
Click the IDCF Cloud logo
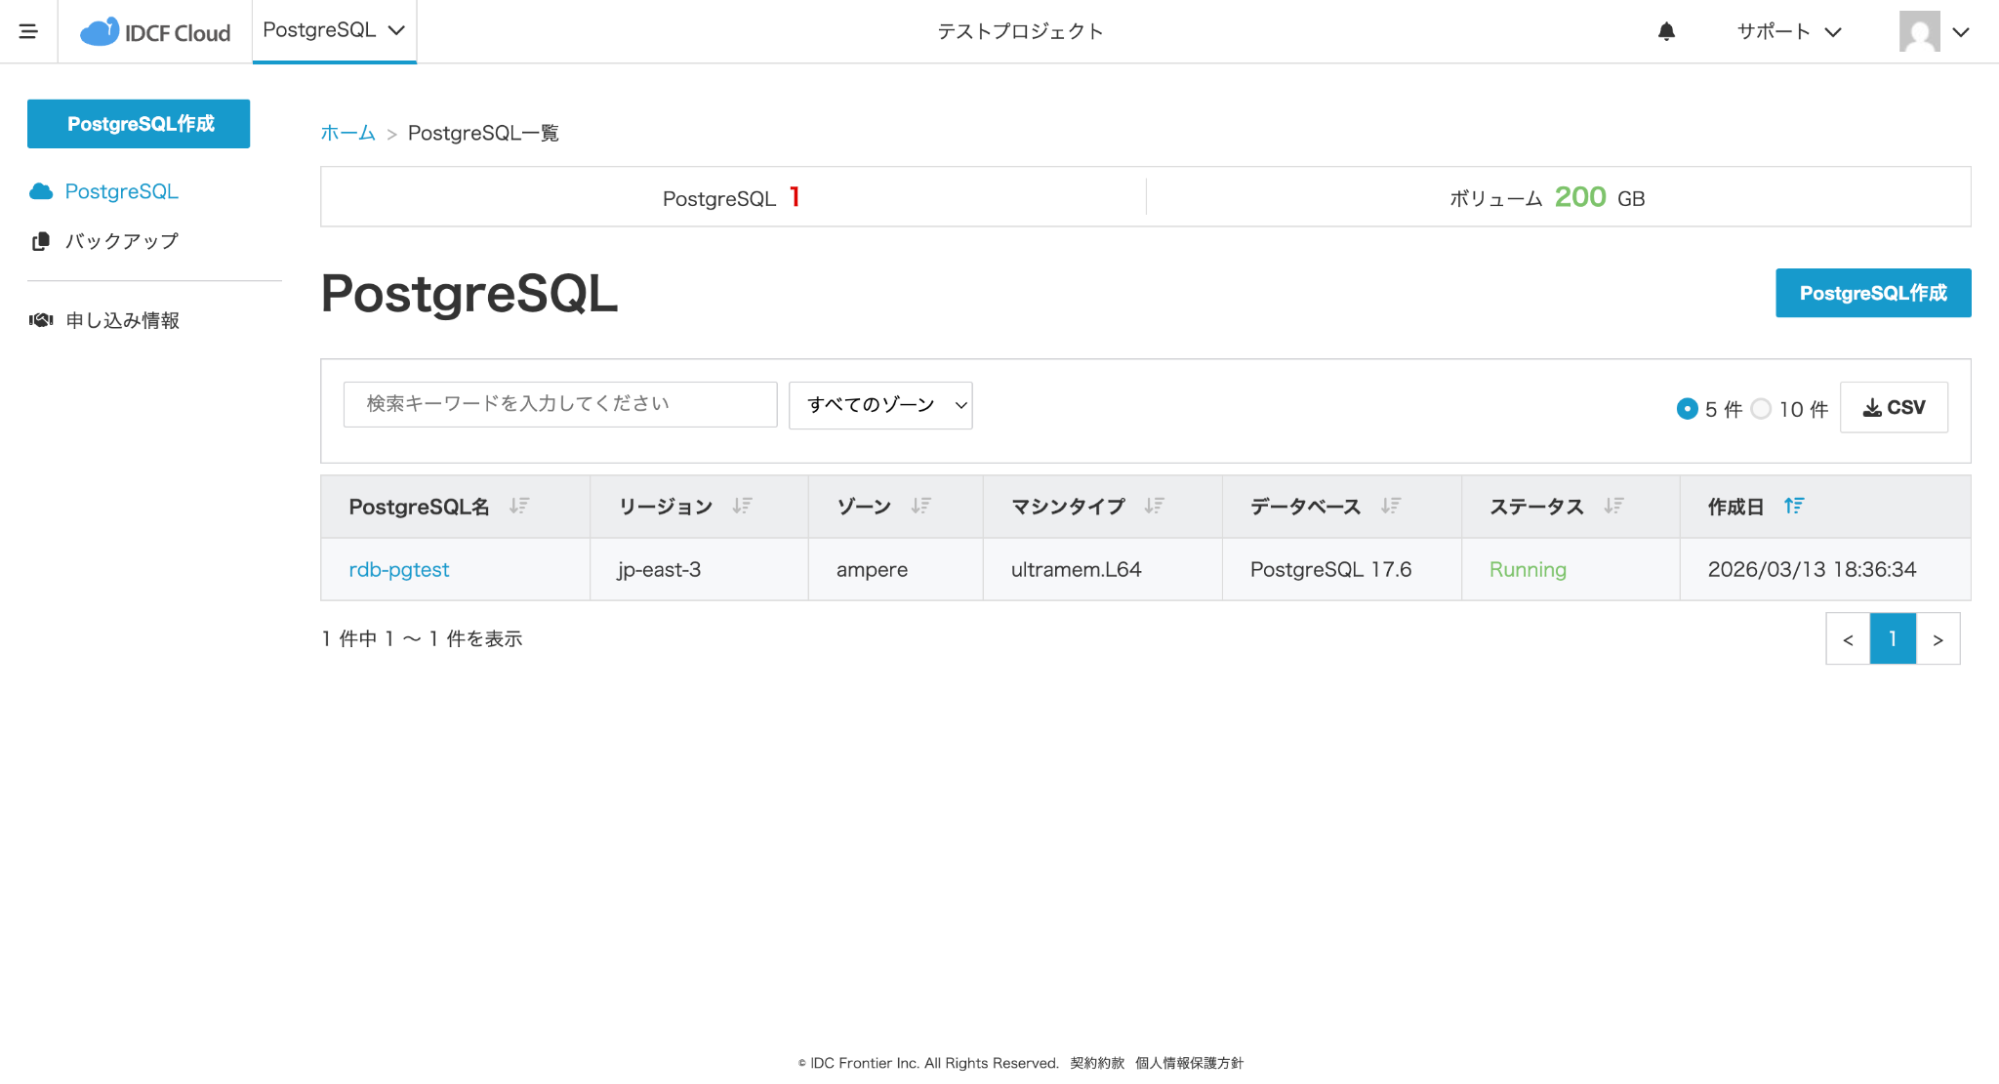point(153,31)
